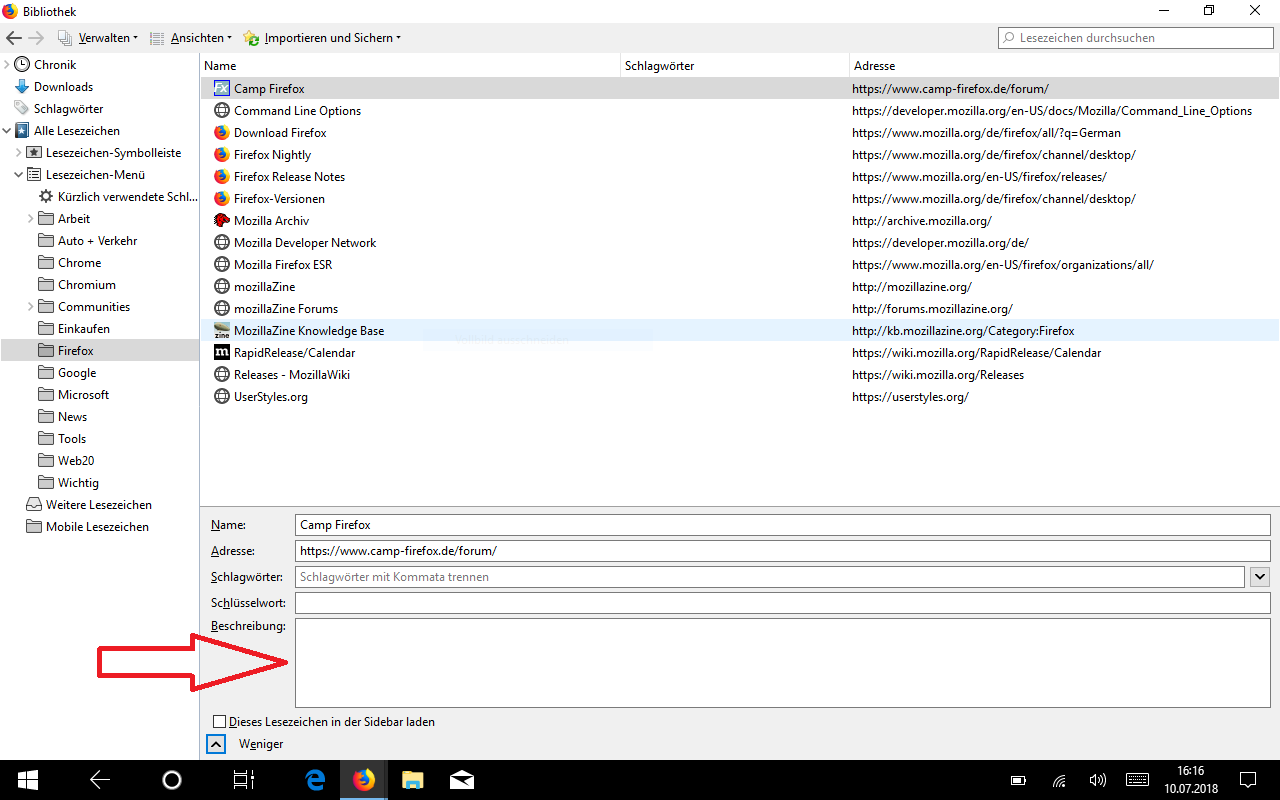Select the Chromium folder
Viewport: 1280px width, 800px height.
(87, 285)
